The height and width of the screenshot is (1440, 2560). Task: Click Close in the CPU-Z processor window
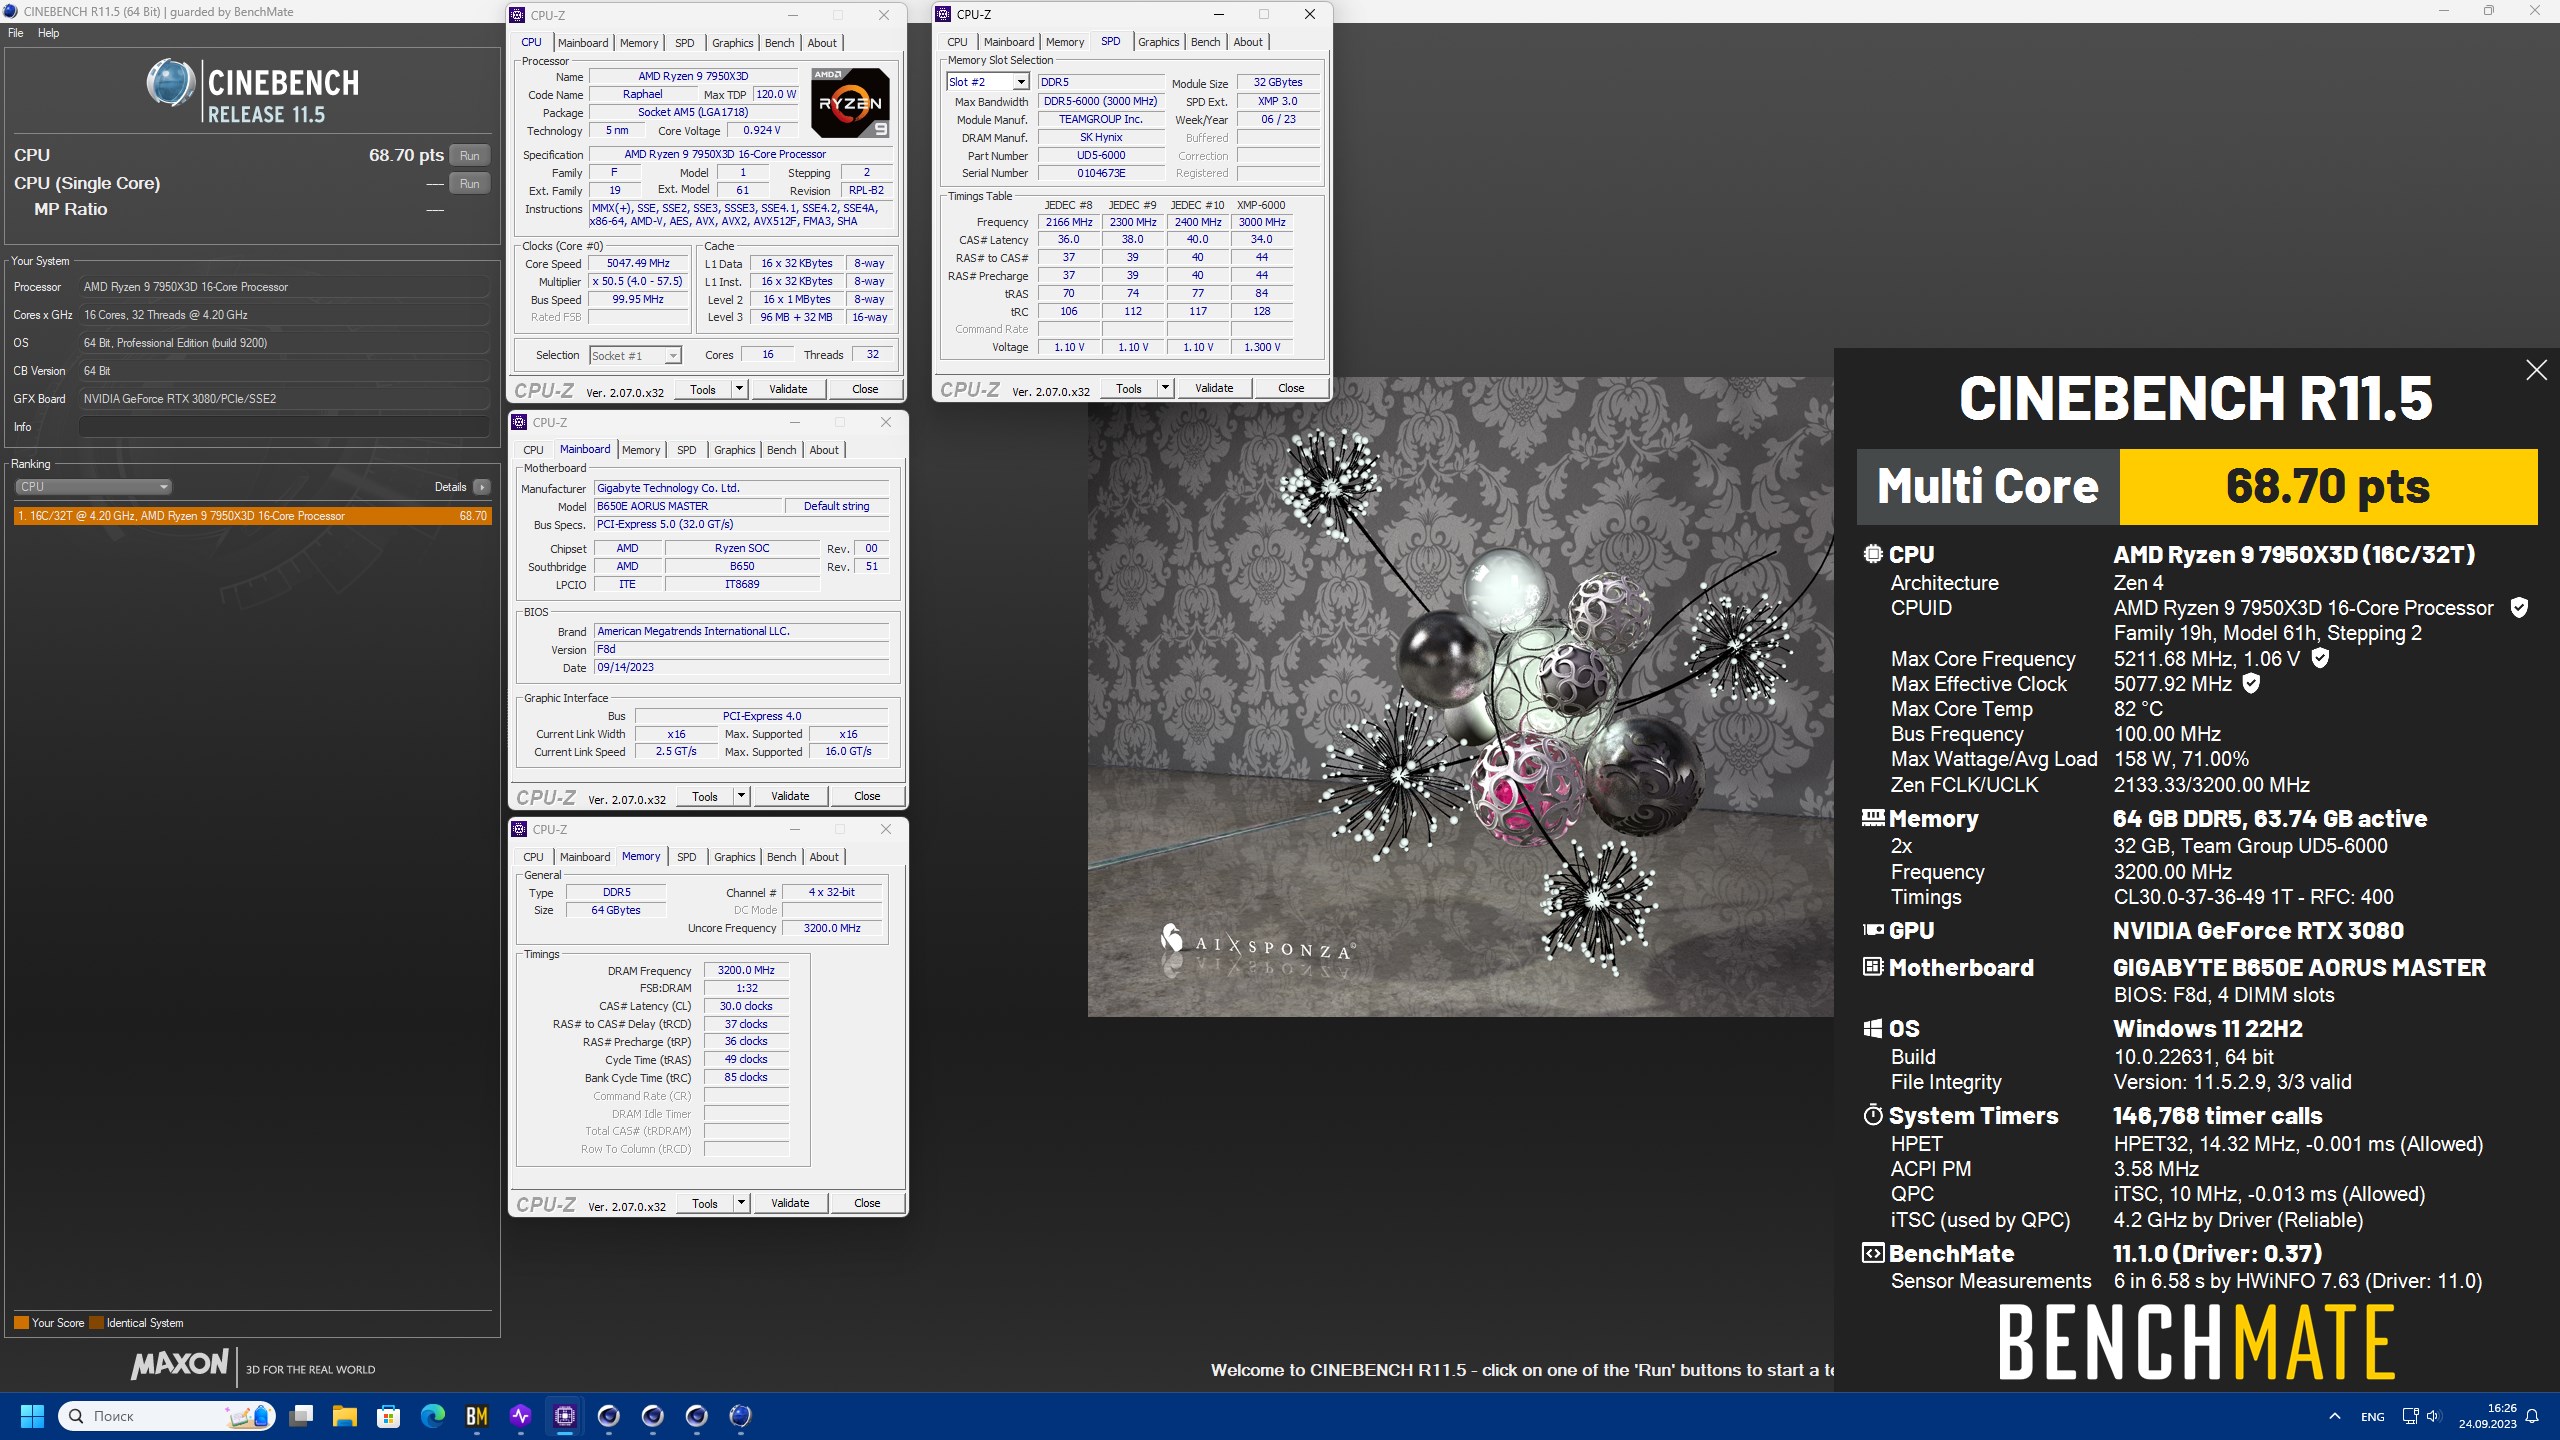coord(865,389)
